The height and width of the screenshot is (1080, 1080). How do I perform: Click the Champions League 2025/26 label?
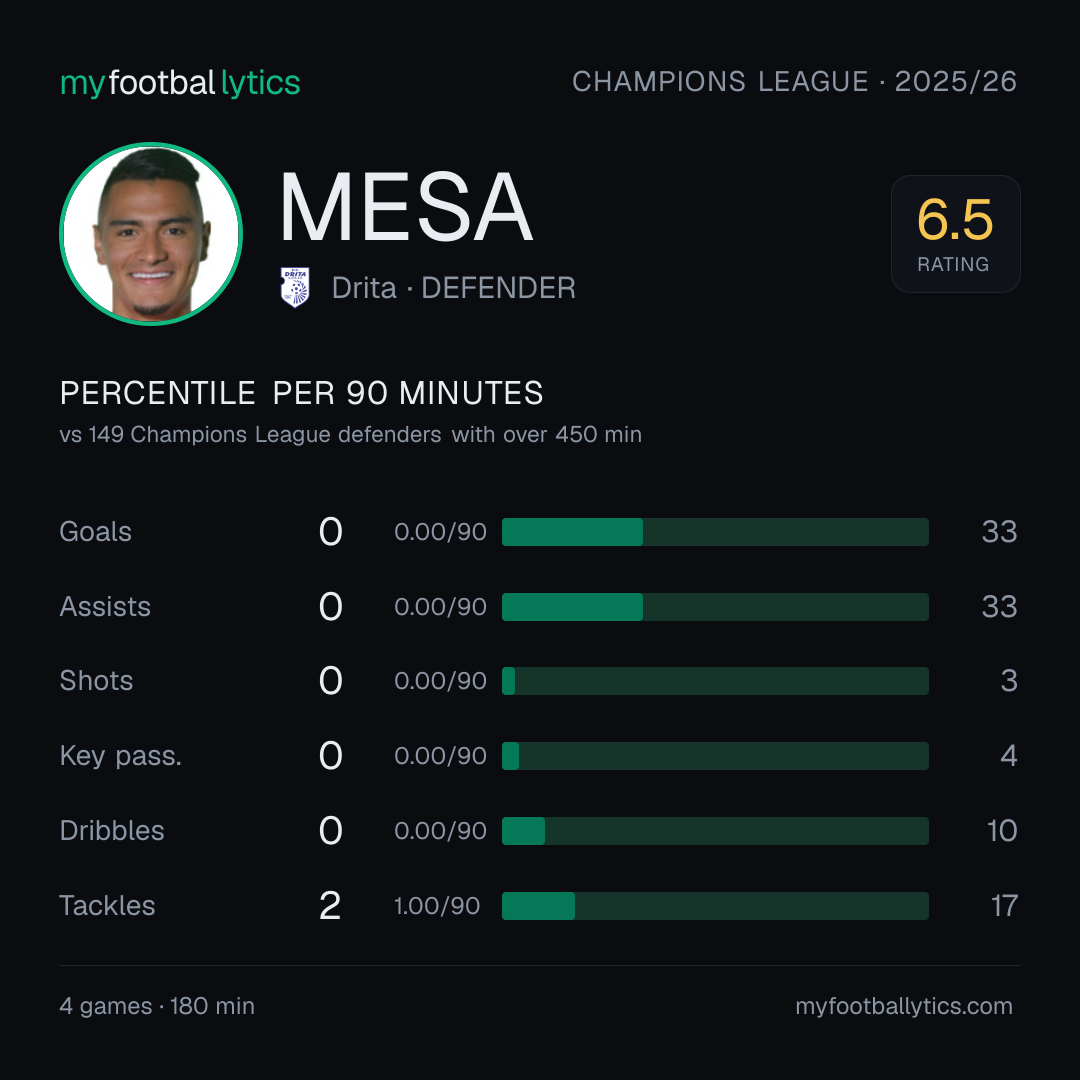(794, 81)
